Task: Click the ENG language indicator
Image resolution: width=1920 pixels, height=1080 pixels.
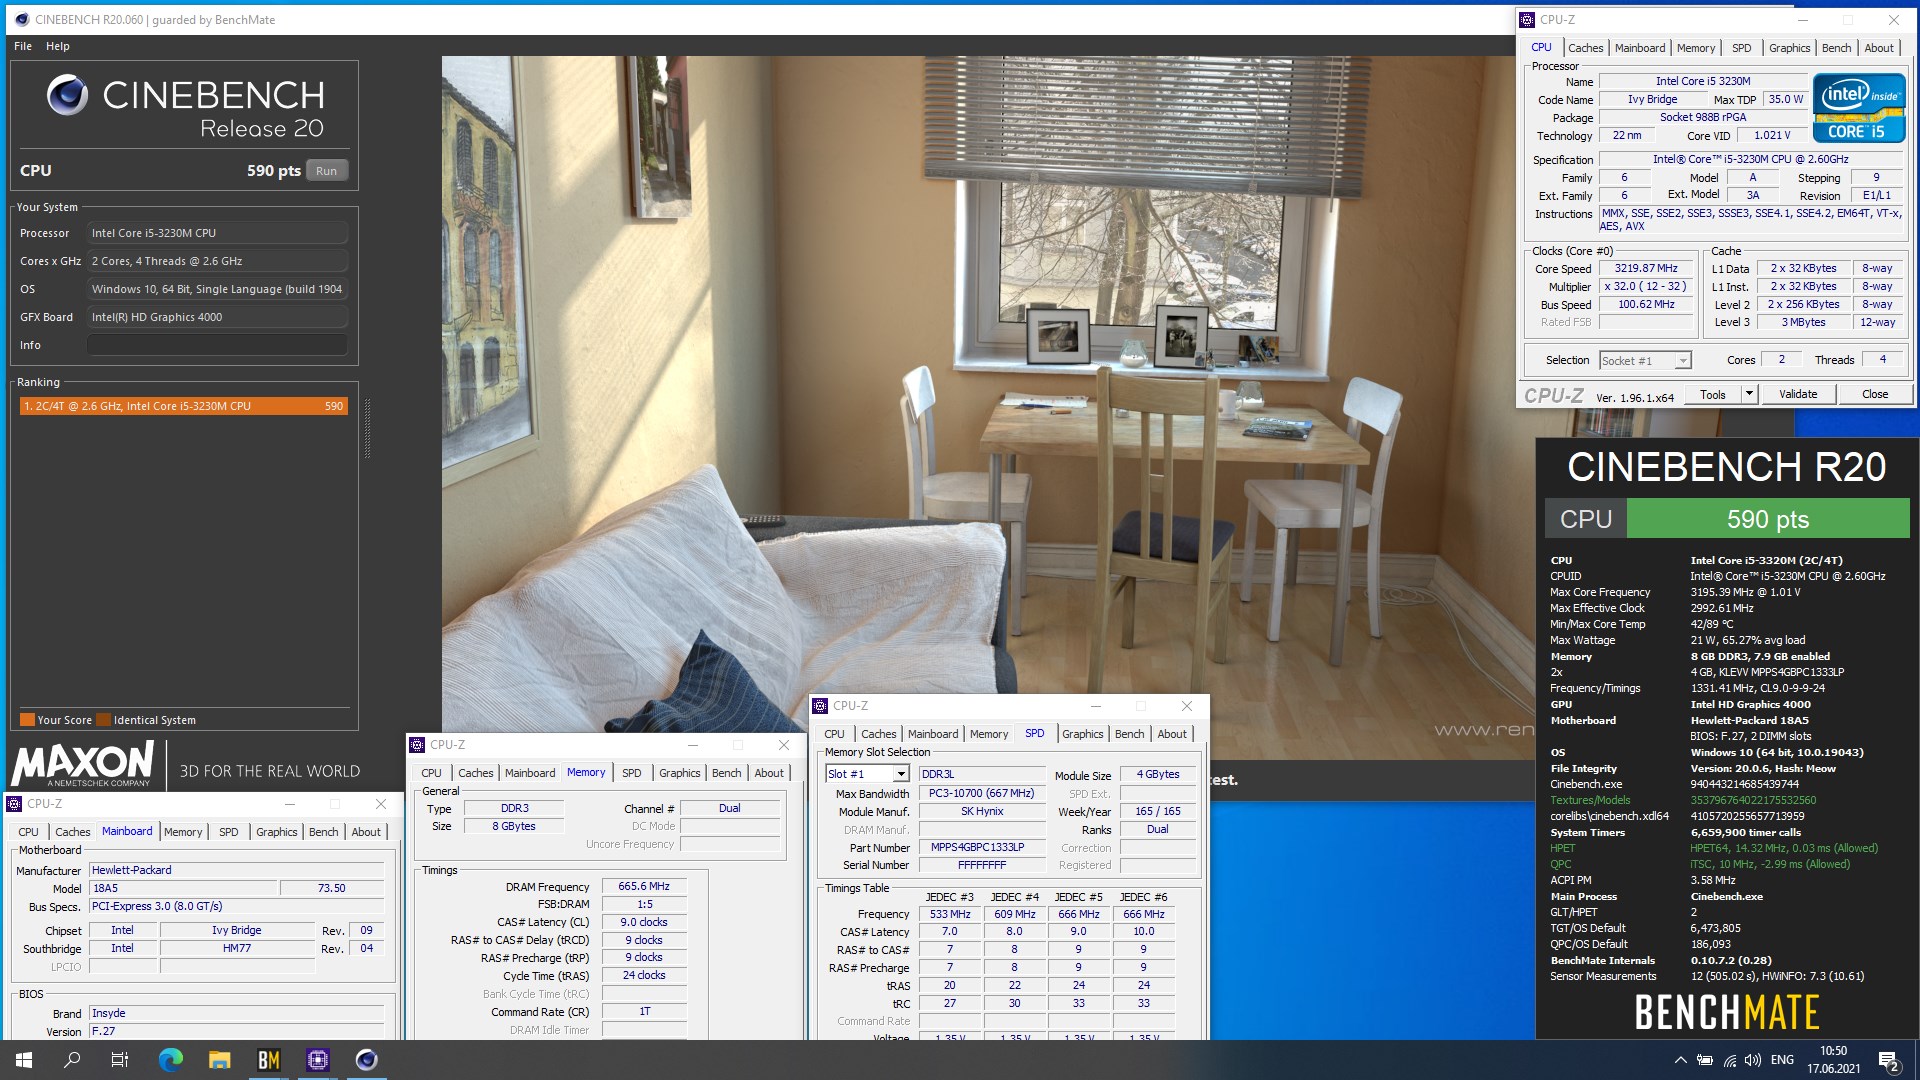Action: (x=1782, y=1060)
